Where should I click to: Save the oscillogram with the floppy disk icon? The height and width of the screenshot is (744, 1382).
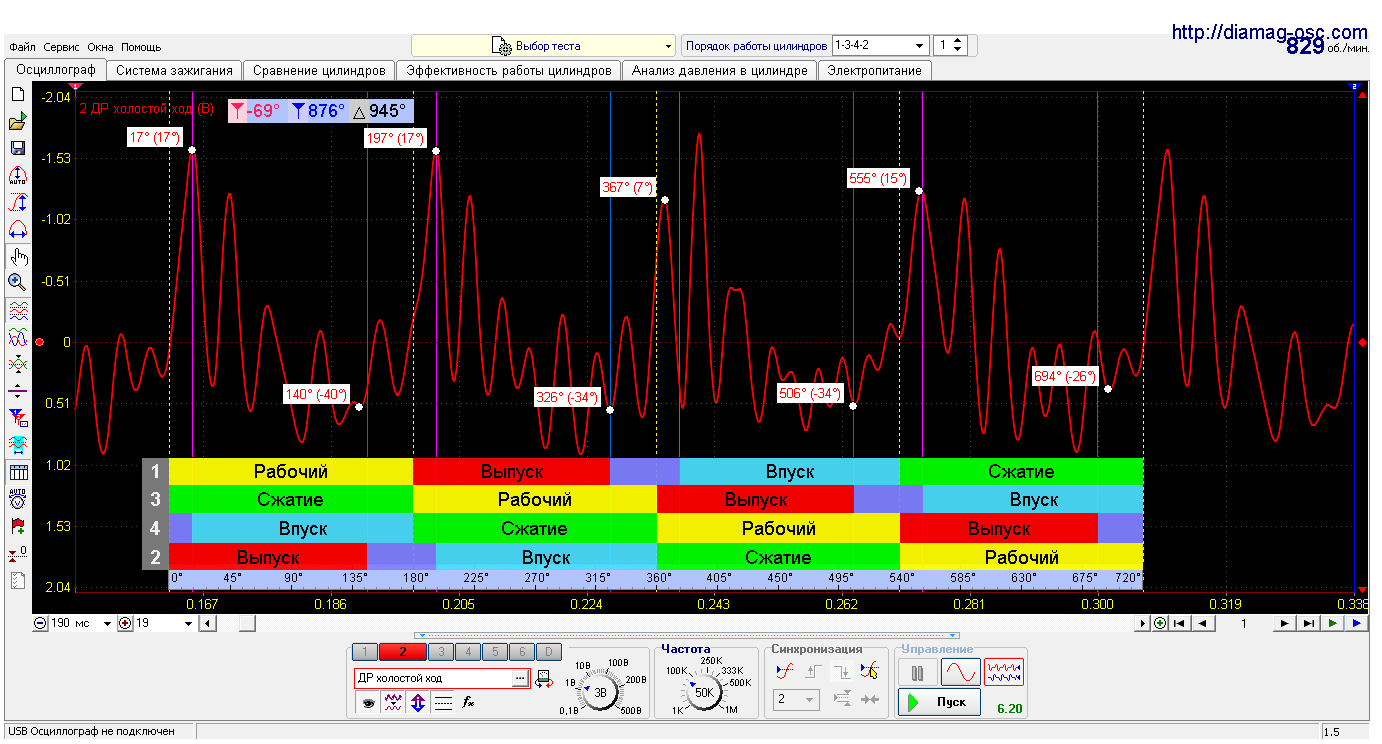pos(17,149)
